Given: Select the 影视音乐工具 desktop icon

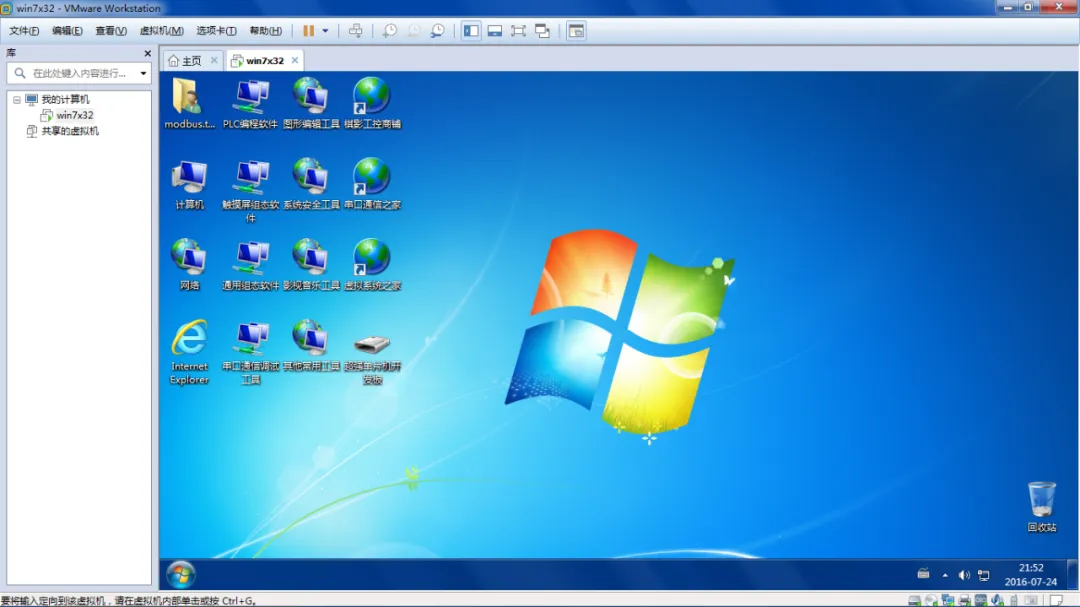Looking at the screenshot, I should coord(311,265).
